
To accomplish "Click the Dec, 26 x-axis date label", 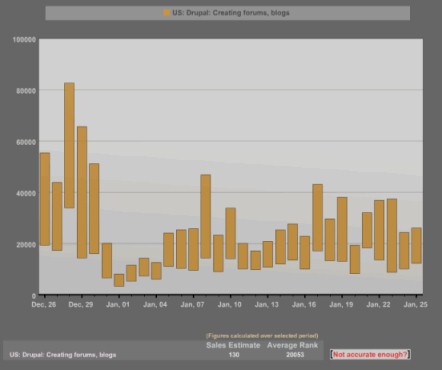I will (44, 304).
